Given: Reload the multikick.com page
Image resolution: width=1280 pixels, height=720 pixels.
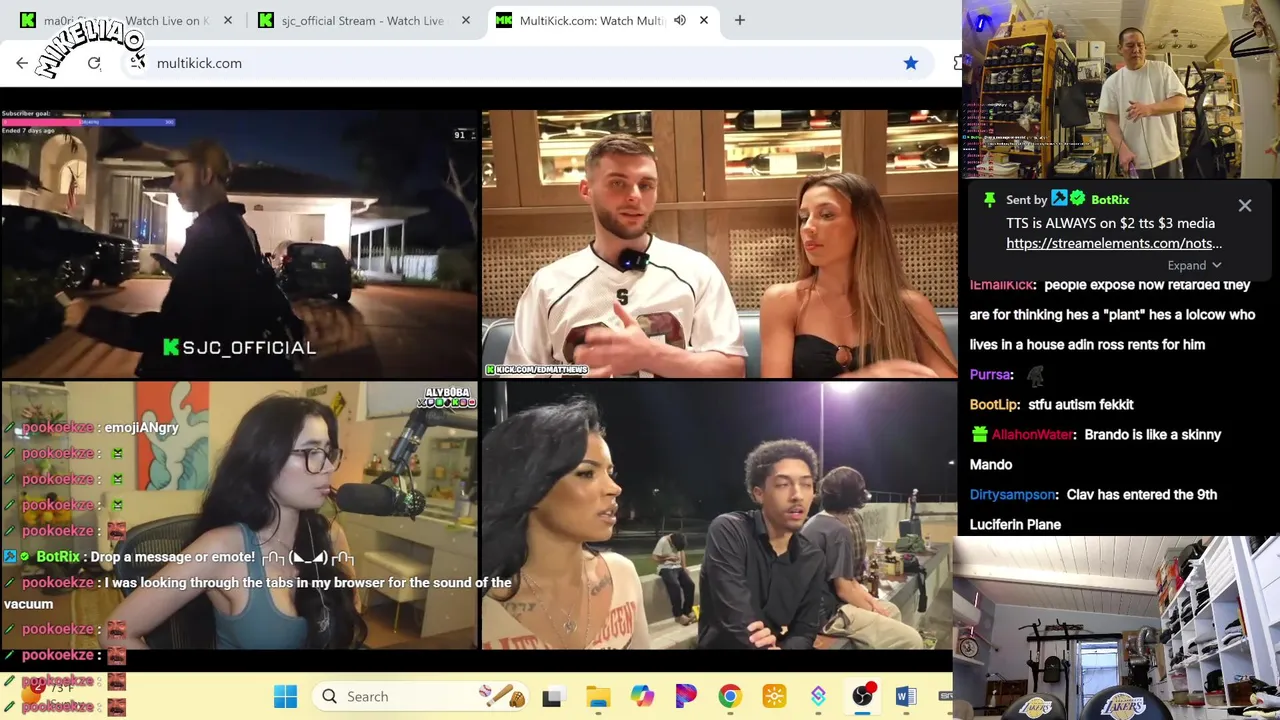Looking at the screenshot, I should coord(94,63).
